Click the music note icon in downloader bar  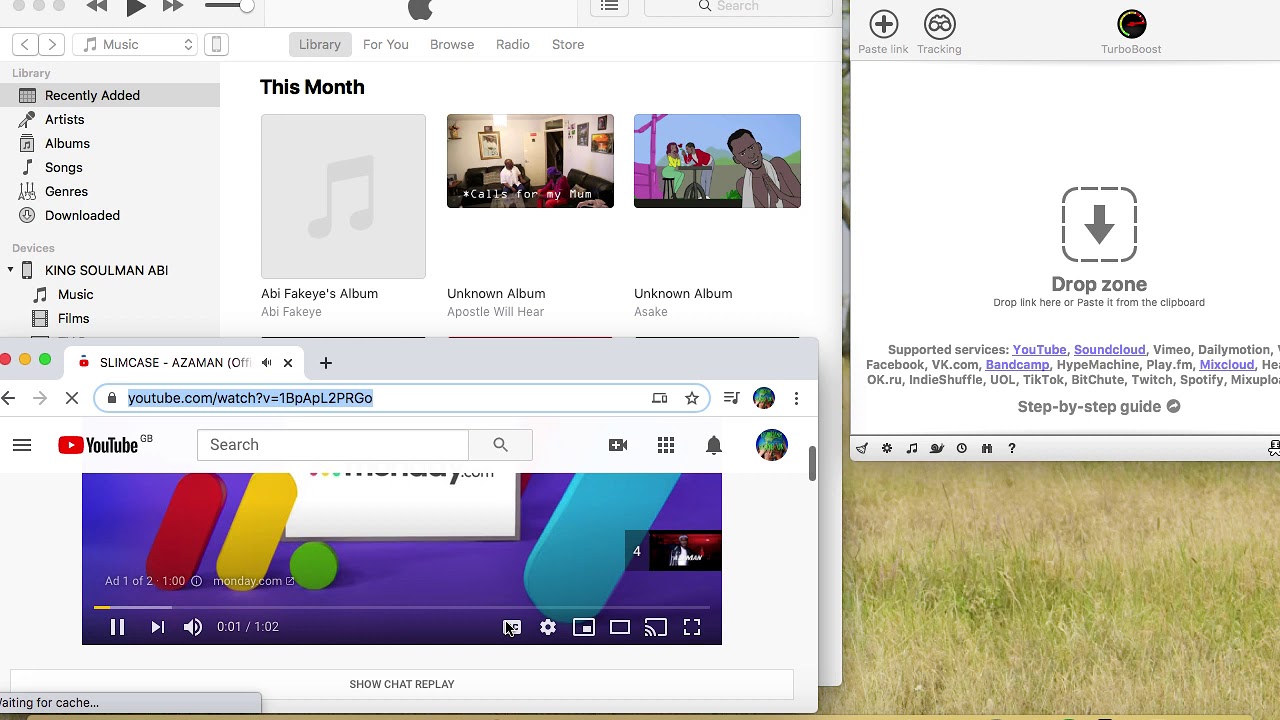pyautogui.click(x=912, y=448)
